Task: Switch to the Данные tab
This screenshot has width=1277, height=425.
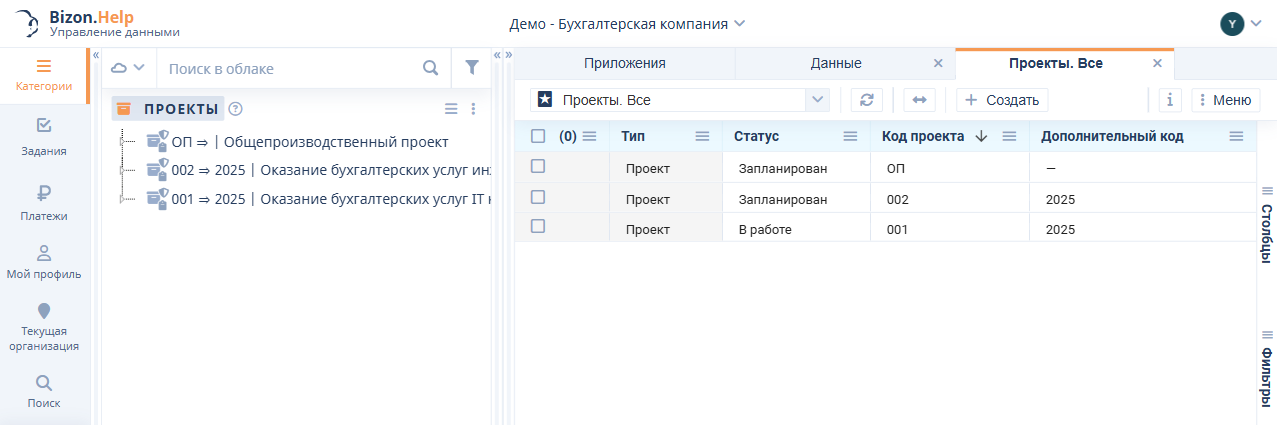Action: 835,63
